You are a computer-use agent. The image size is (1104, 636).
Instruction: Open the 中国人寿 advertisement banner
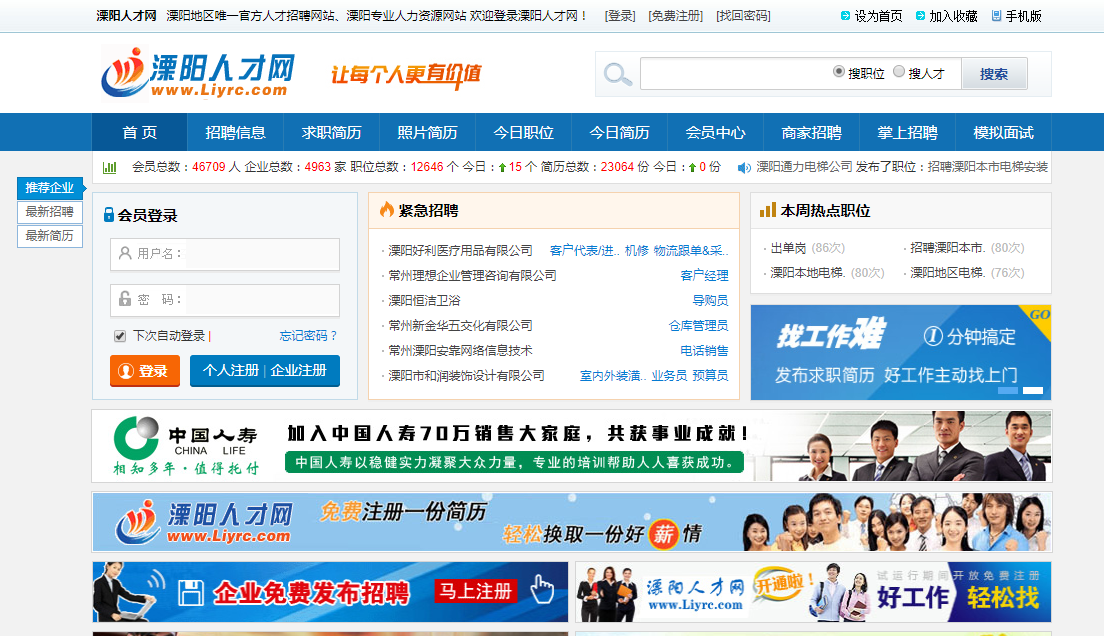572,447
